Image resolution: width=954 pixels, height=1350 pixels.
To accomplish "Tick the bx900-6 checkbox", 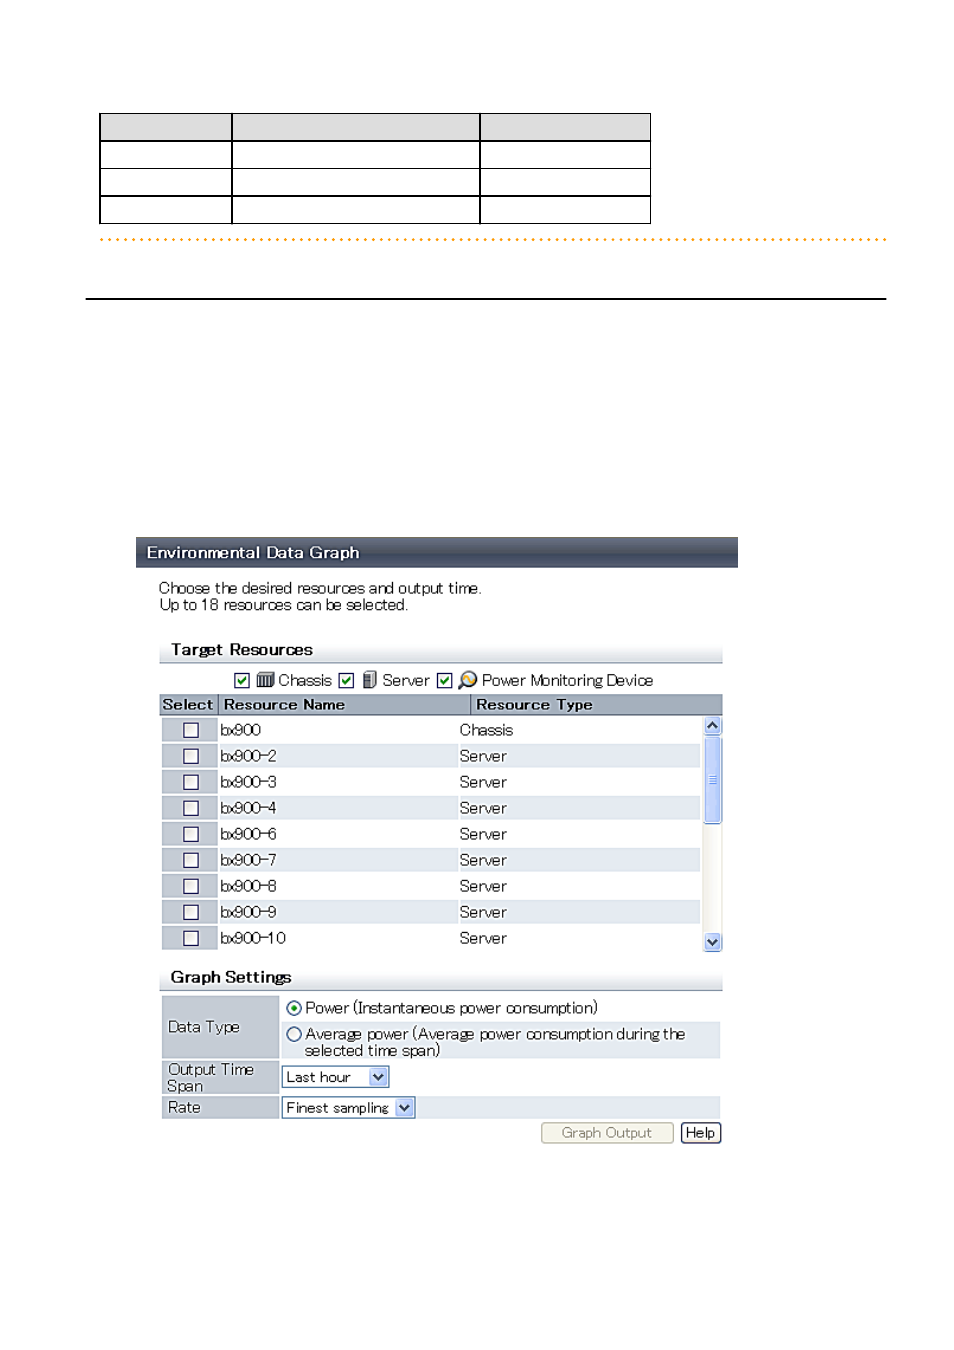I will pos(191,834).
